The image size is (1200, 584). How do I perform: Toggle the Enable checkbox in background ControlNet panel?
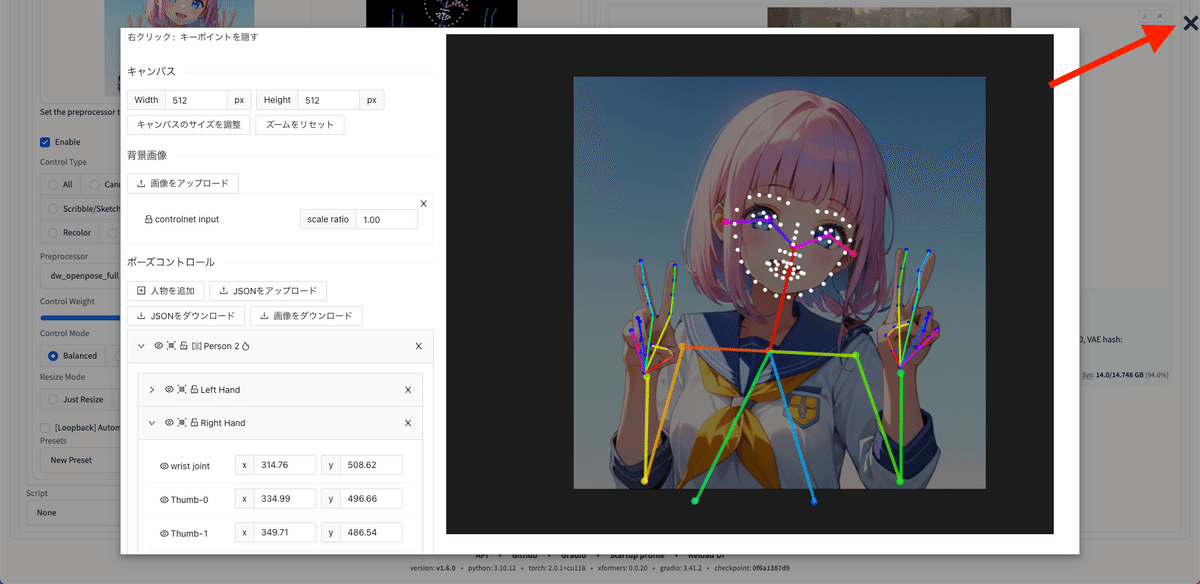coord(45,142)
